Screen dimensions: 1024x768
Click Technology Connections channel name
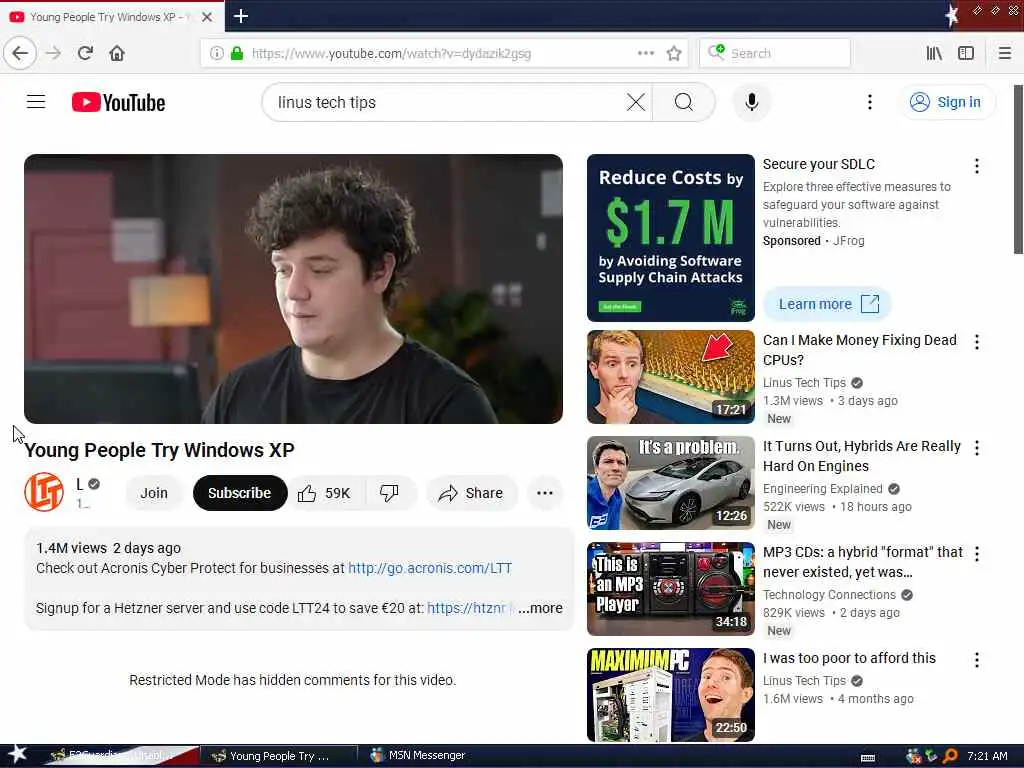829,594
